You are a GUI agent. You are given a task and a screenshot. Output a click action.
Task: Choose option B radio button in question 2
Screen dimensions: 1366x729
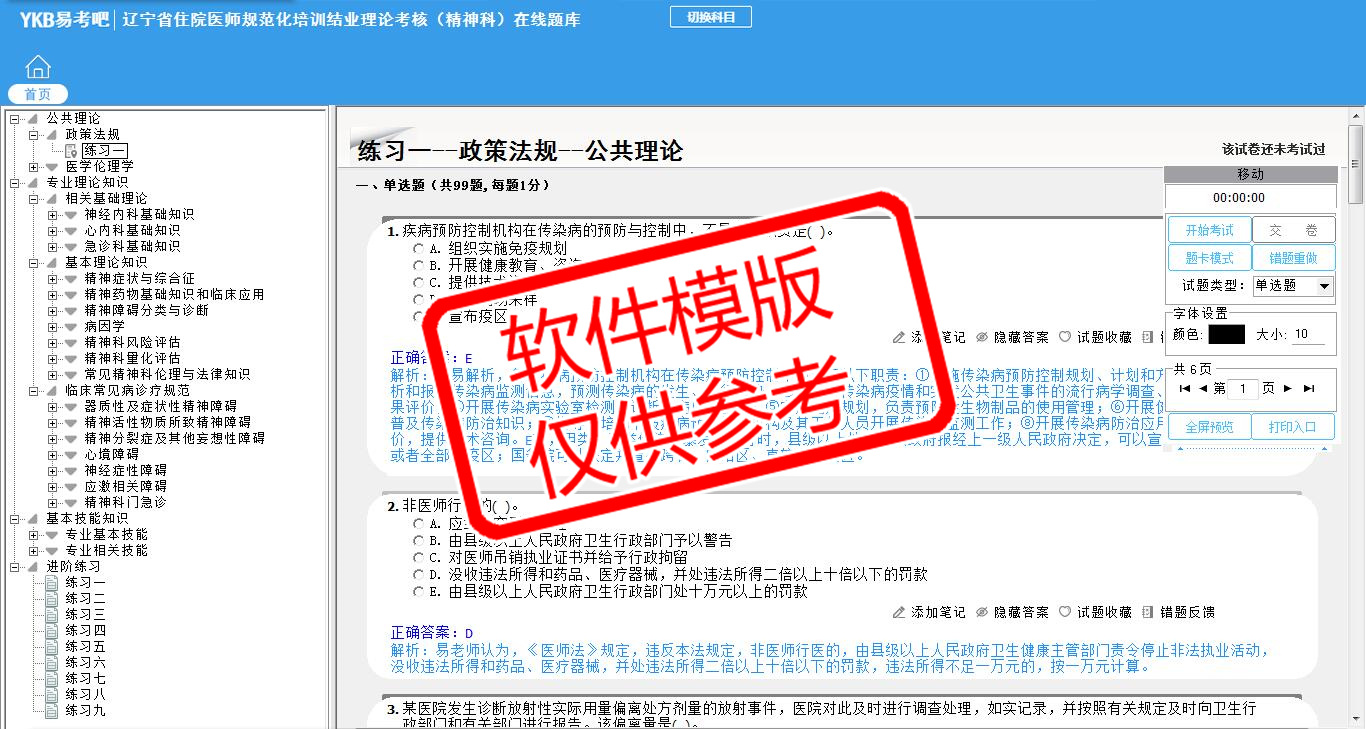point(419,541)
